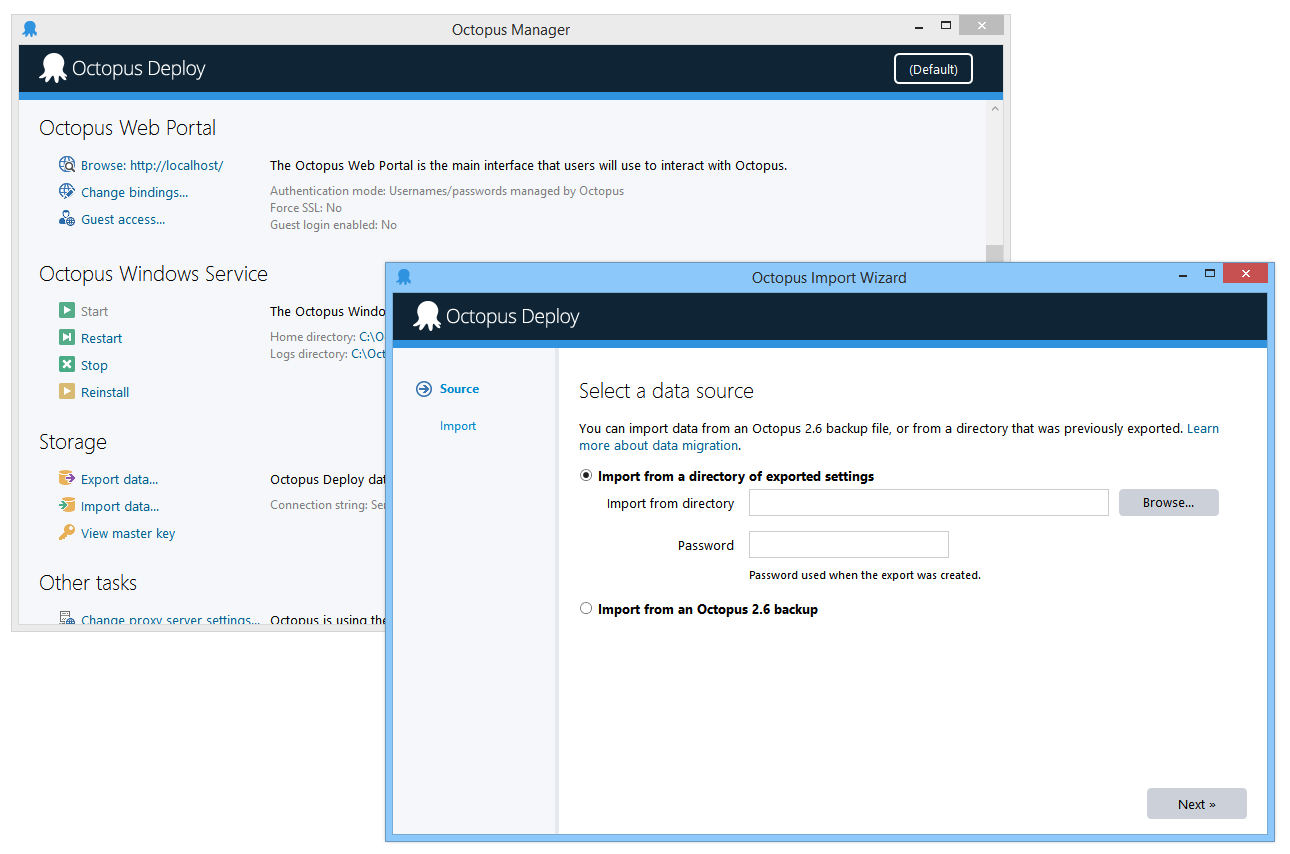
Task: Select import from an Octopus 2.6 backup
Action: click(x=586, y=608)
